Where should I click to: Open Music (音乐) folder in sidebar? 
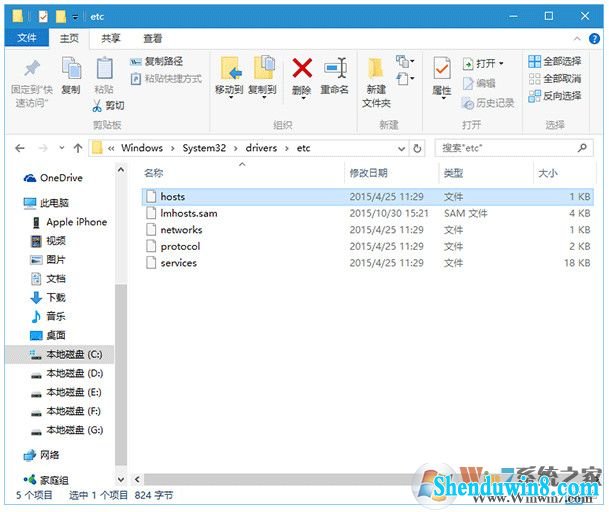48,316
